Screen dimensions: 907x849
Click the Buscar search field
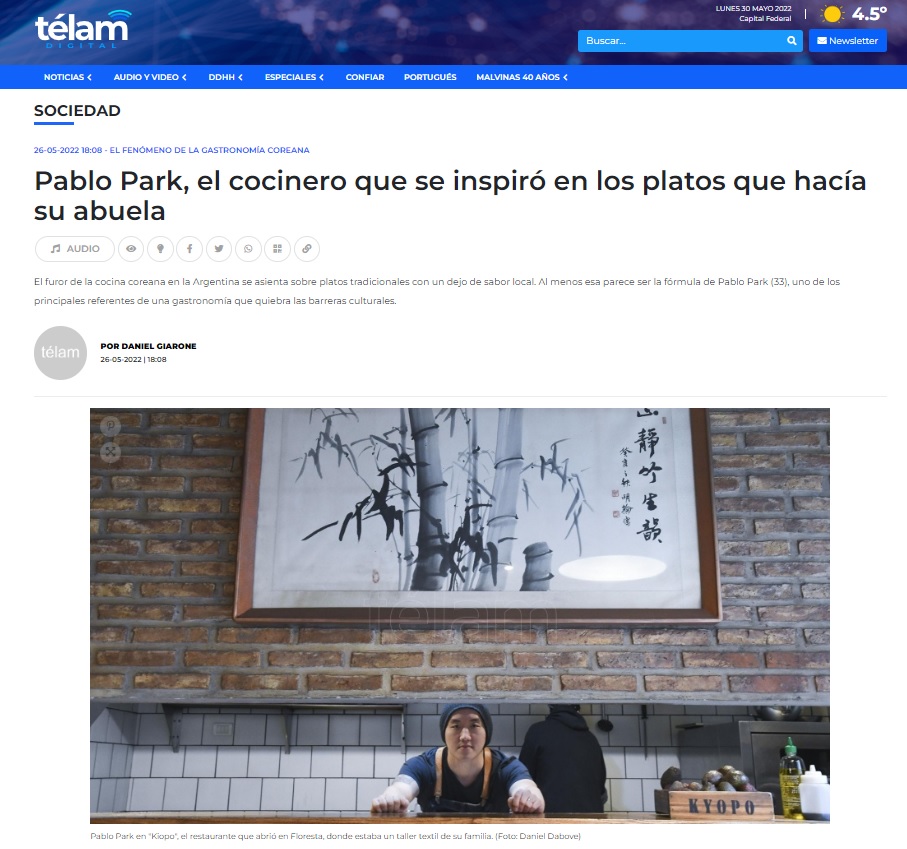[683, 40]
